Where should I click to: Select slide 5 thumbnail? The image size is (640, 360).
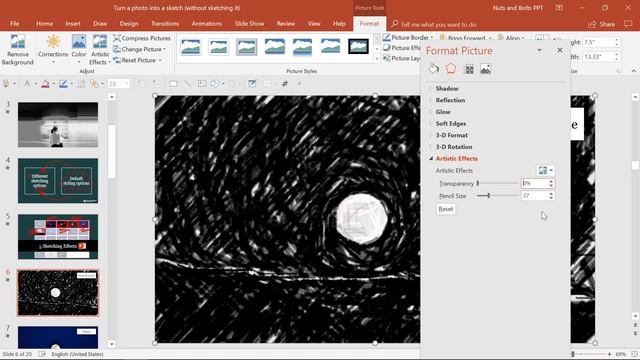click(58, 236)
